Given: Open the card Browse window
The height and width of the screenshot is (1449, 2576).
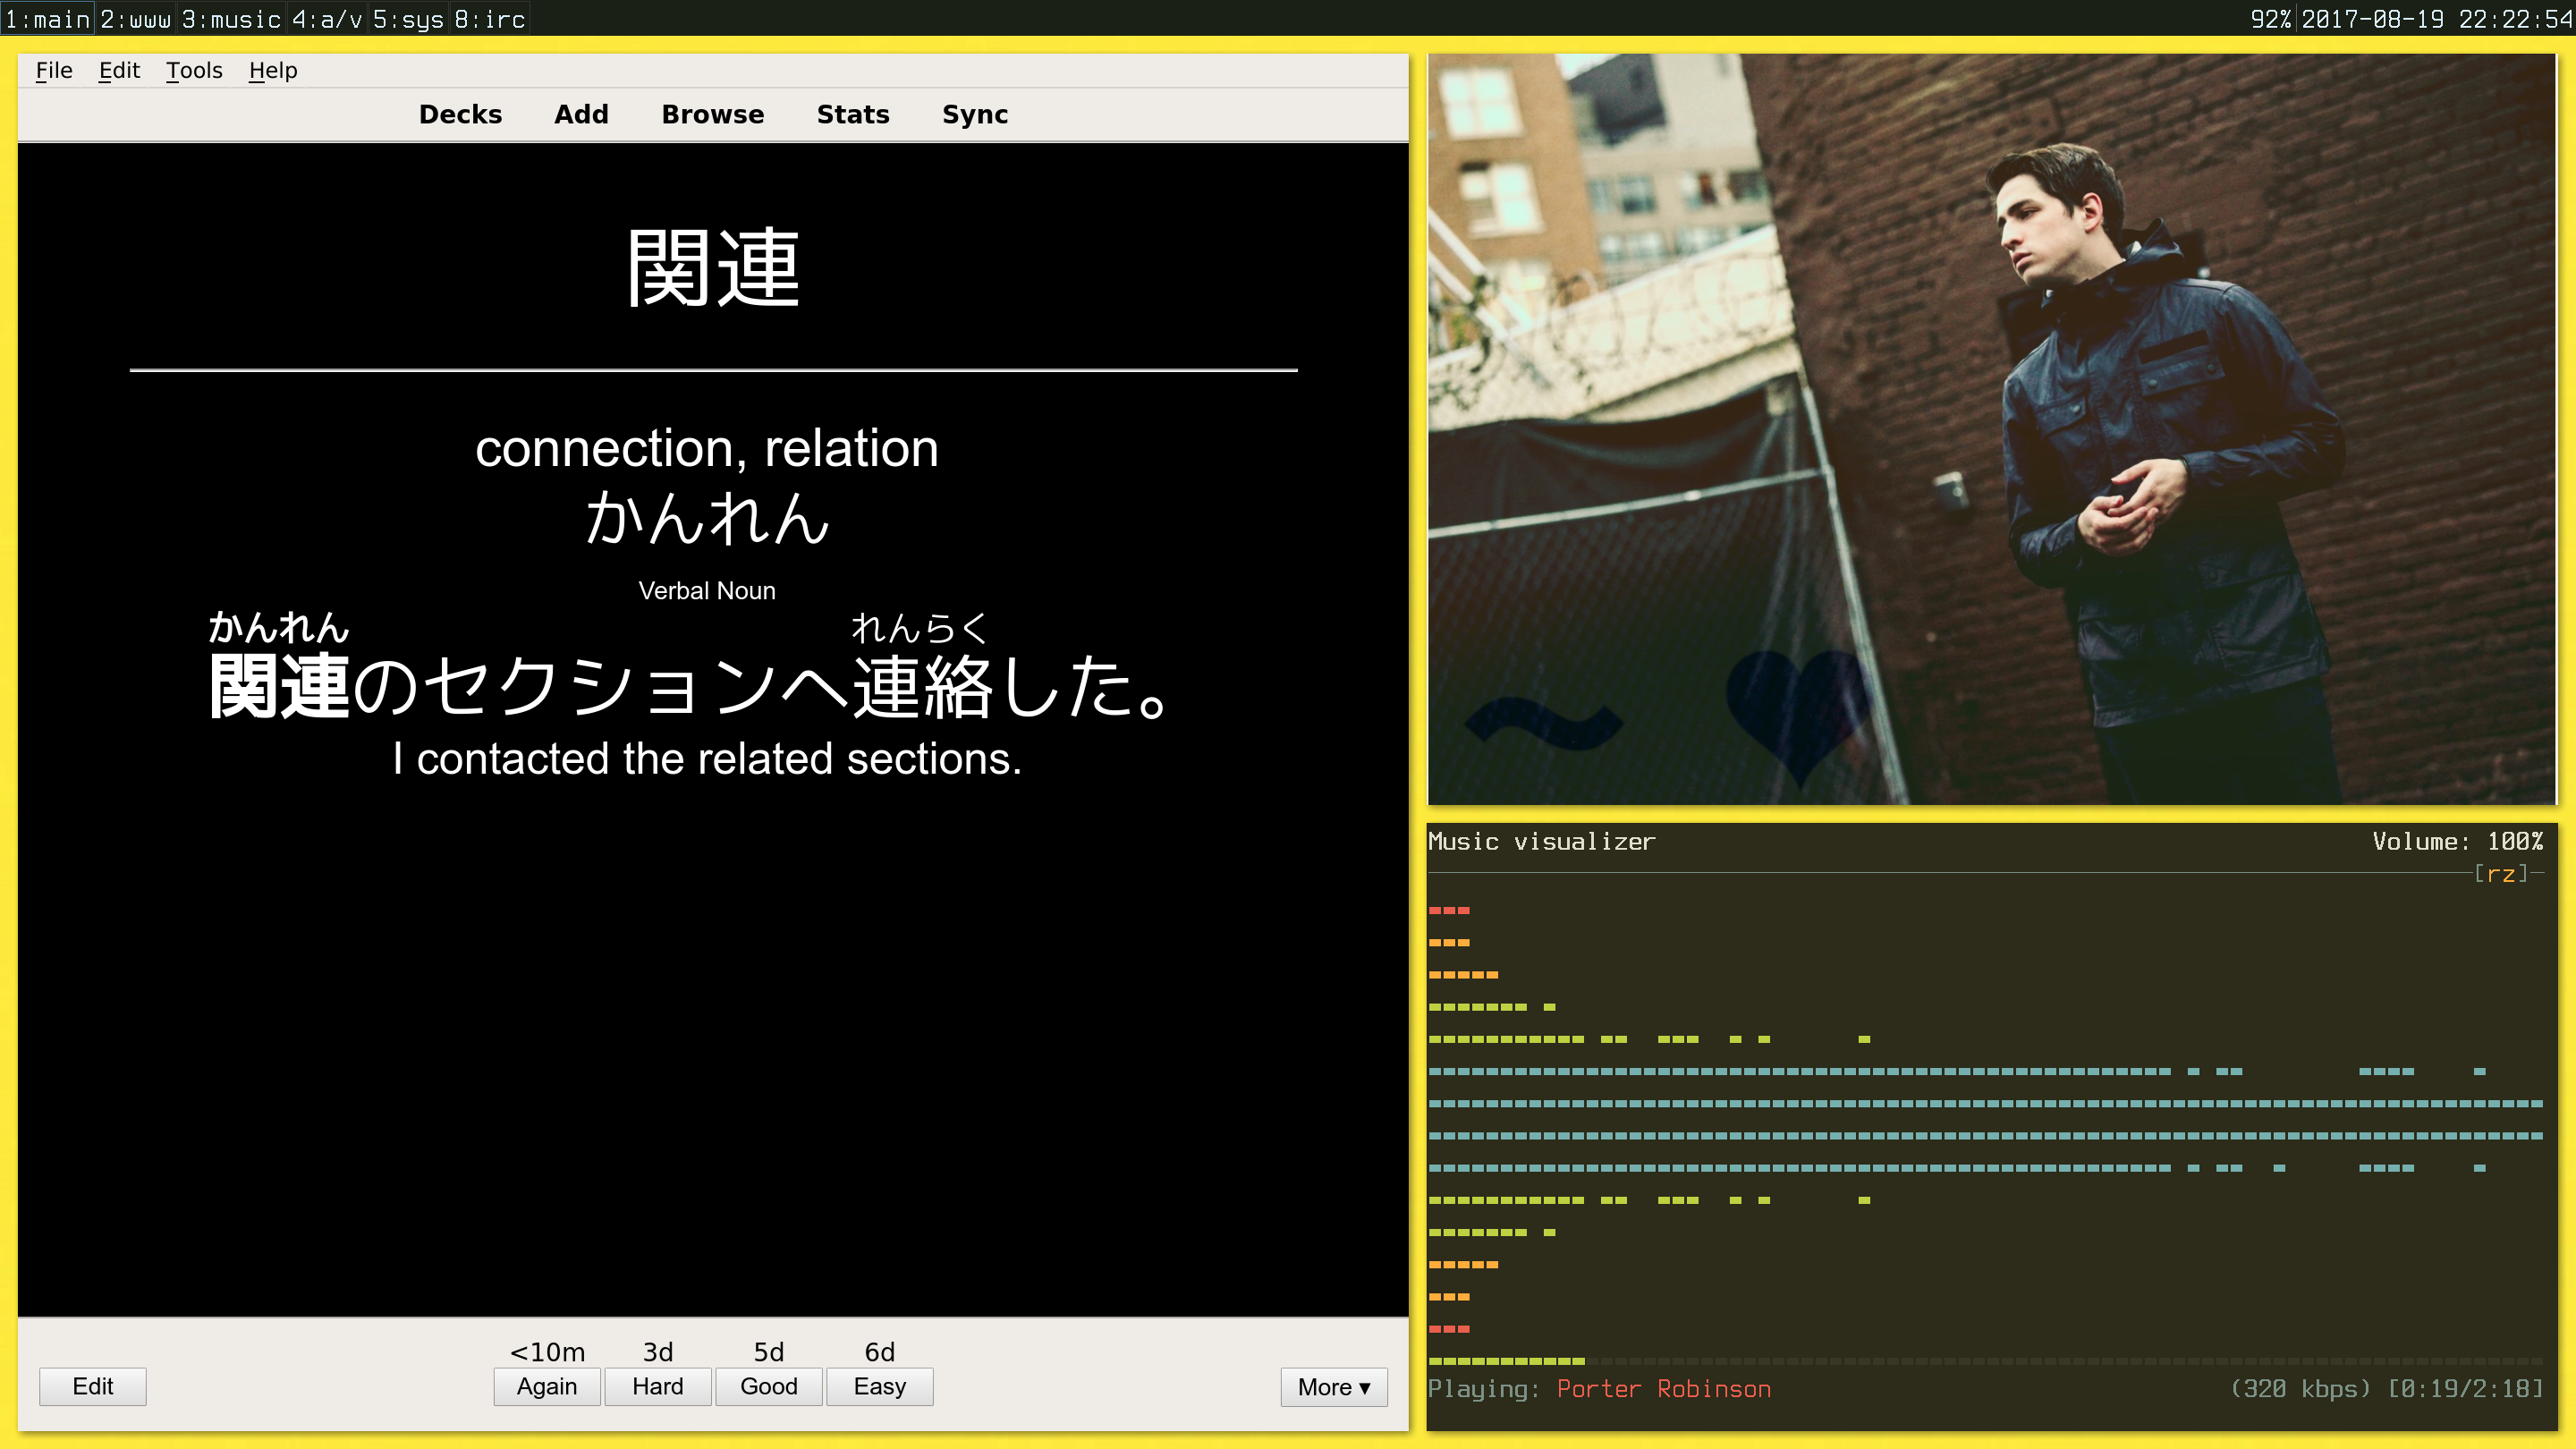Looking at the screenshot, I should (x=712, y=114).
